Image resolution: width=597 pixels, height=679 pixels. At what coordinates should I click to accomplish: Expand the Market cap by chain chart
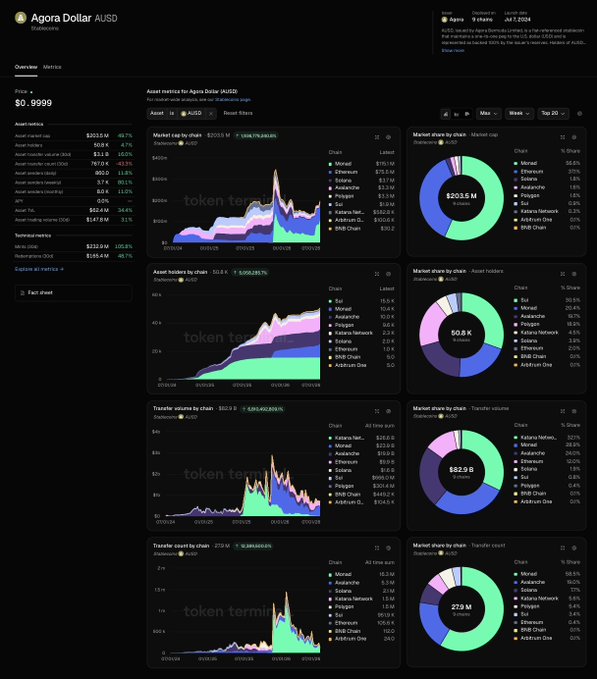pyautogui.click(x=377, y=137)
